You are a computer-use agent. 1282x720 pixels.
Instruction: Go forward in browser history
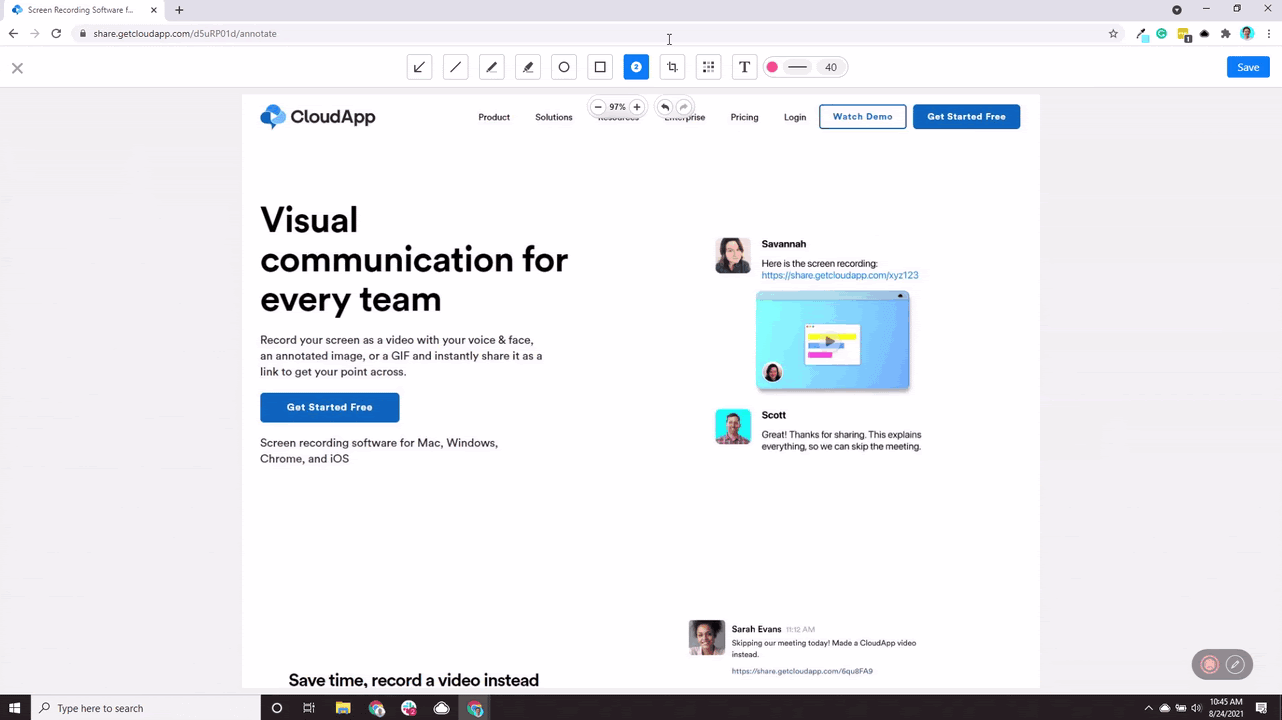point(35,33)
